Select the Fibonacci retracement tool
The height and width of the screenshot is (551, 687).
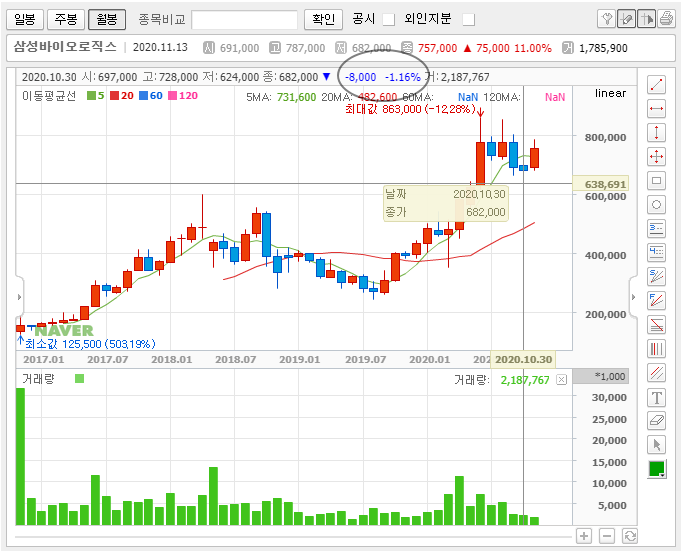(x=656, y=325)
